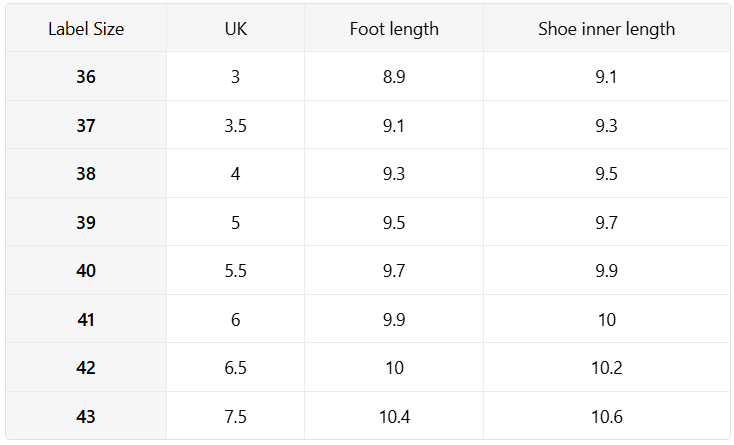Select label size 36 row header
The height and width of the screenshot is (445, 734).
86,77
